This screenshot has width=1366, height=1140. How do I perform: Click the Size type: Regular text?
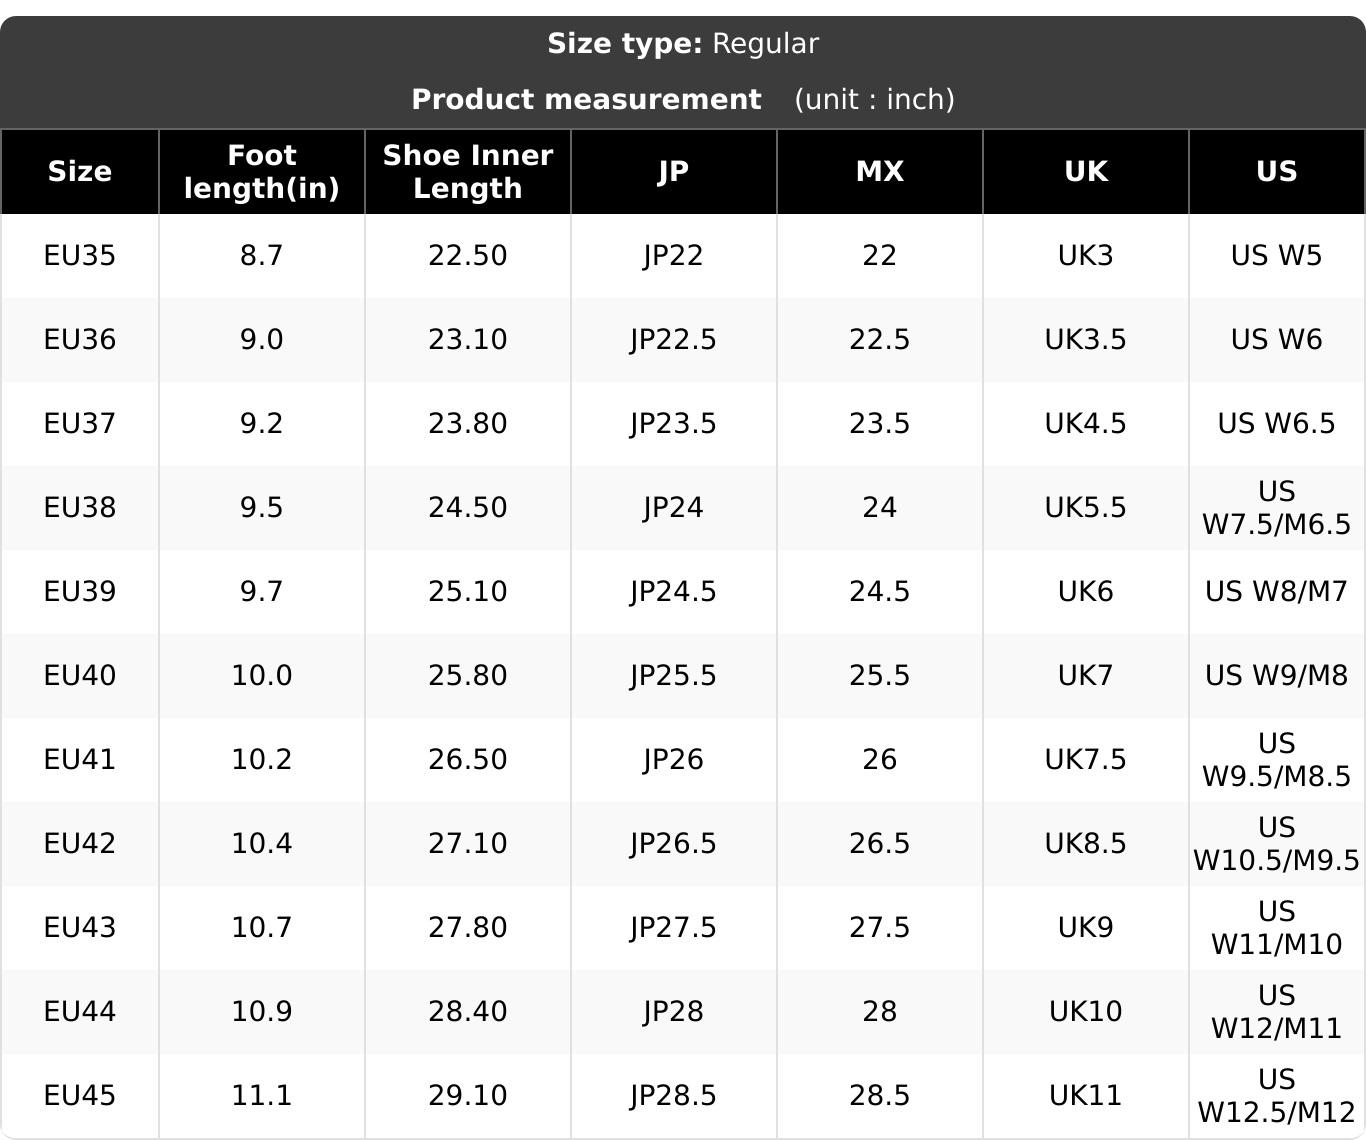pyautogui.click(x=683, y=44)
